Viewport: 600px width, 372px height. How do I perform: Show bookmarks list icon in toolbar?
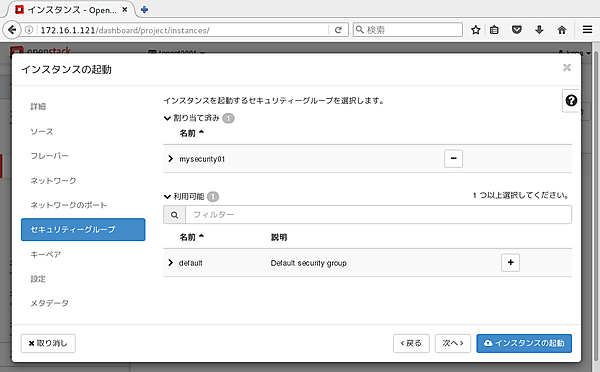click(494, 30)
